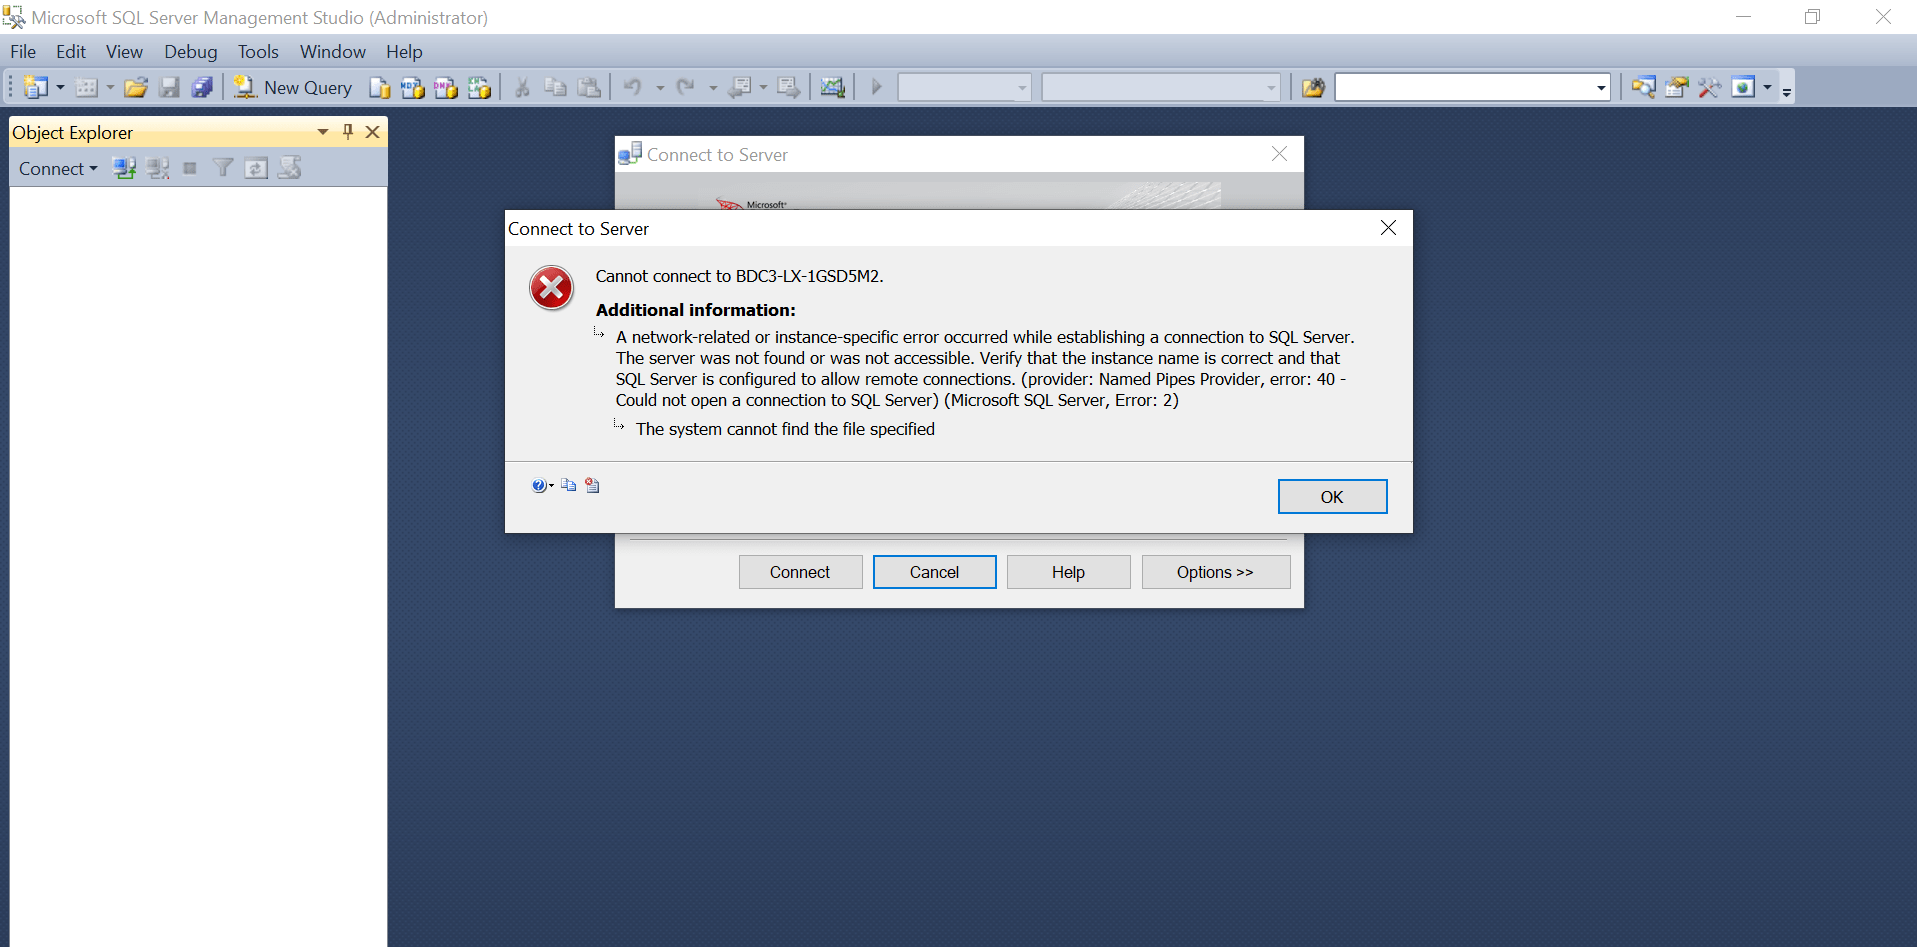Close the Object Explorer panel
This screenshot has height=947, width=1917.
click(x=373, y=132)
